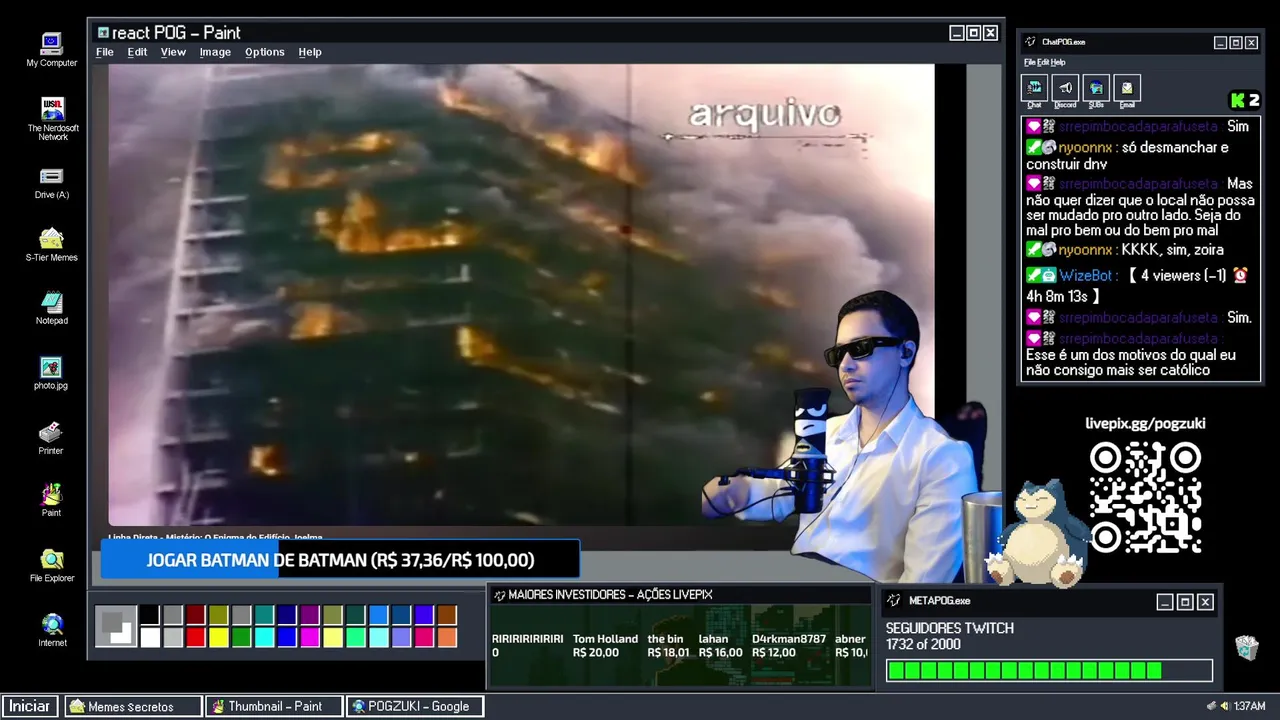1280x720 pixels.
Task: Click the D4rkman8787 R$12,00 investor entry
Action: [x=789, y=646]
